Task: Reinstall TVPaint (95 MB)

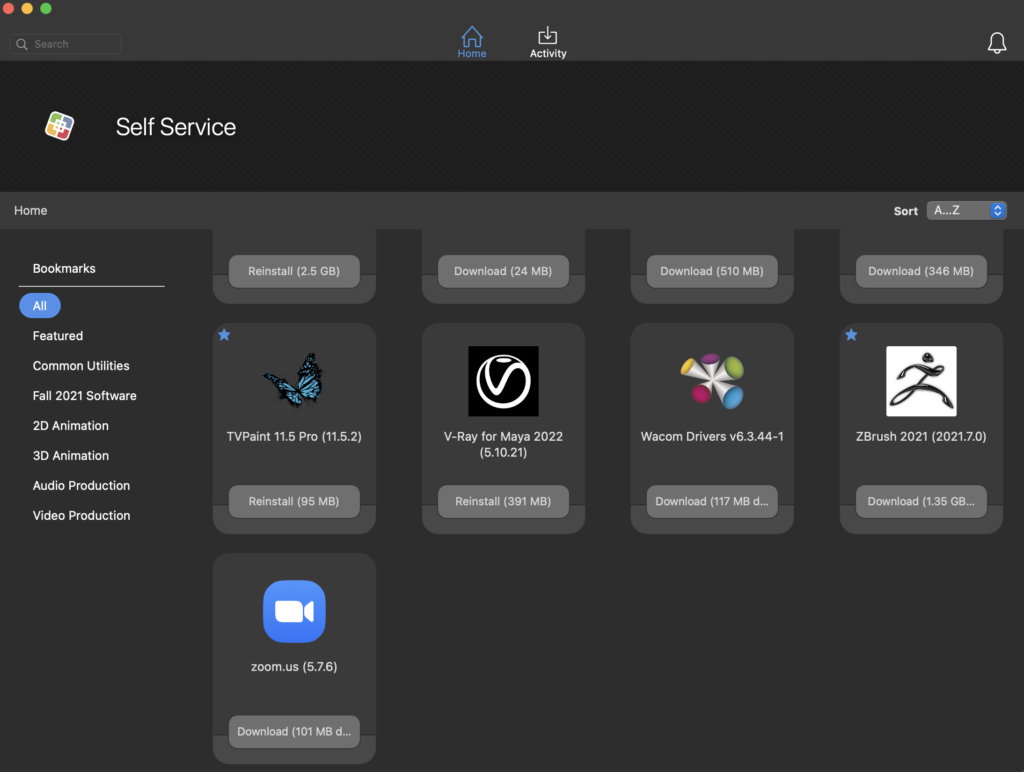Action: (x=294, y=502)
